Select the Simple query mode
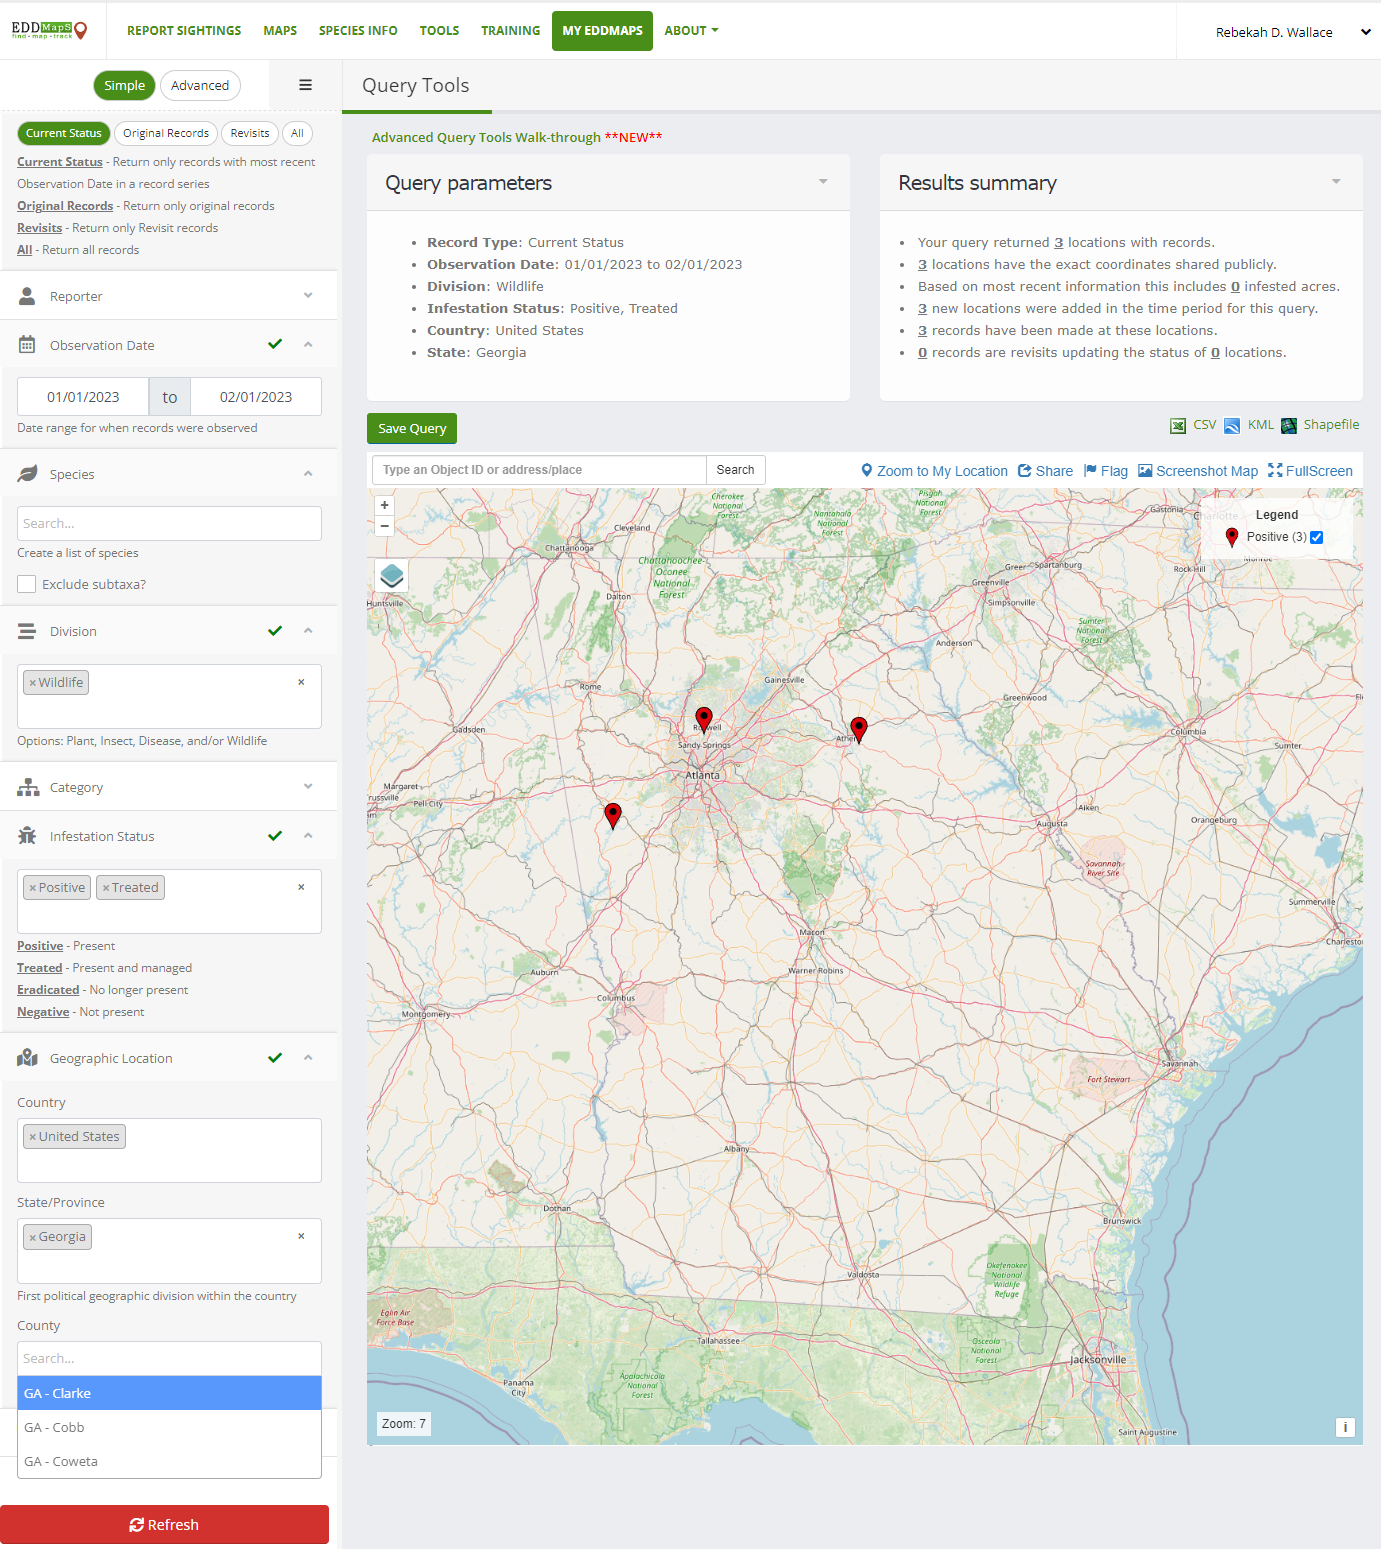 click(x=125, y=85)
